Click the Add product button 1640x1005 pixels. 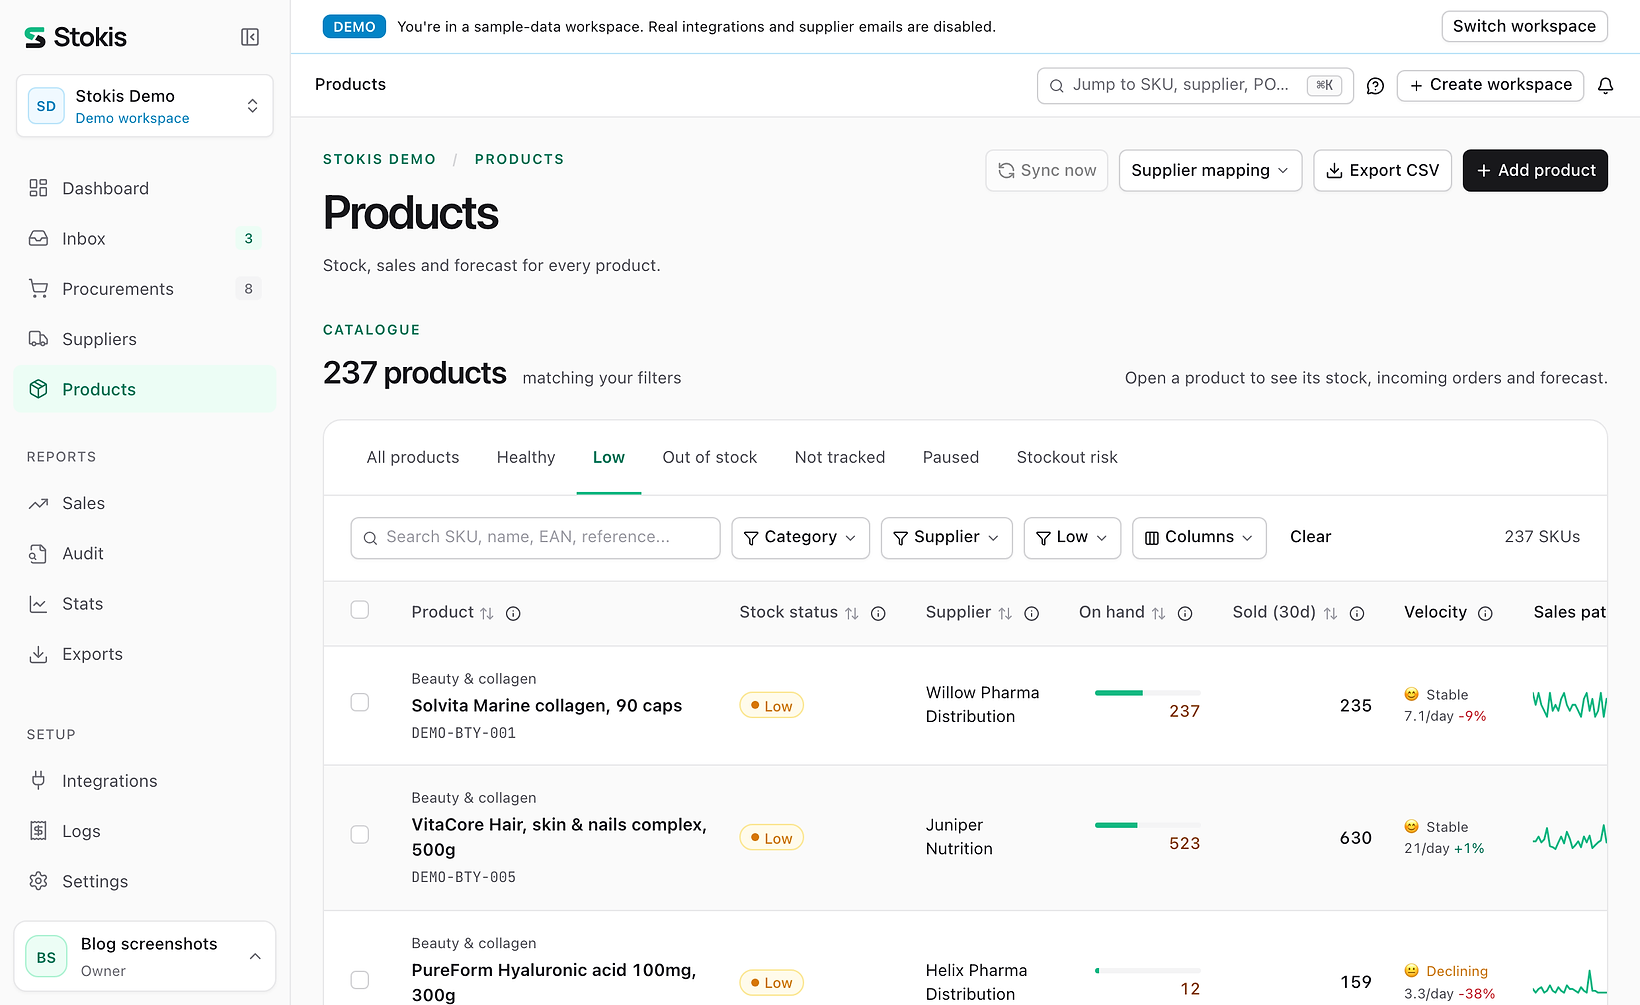pos(1535,171)
